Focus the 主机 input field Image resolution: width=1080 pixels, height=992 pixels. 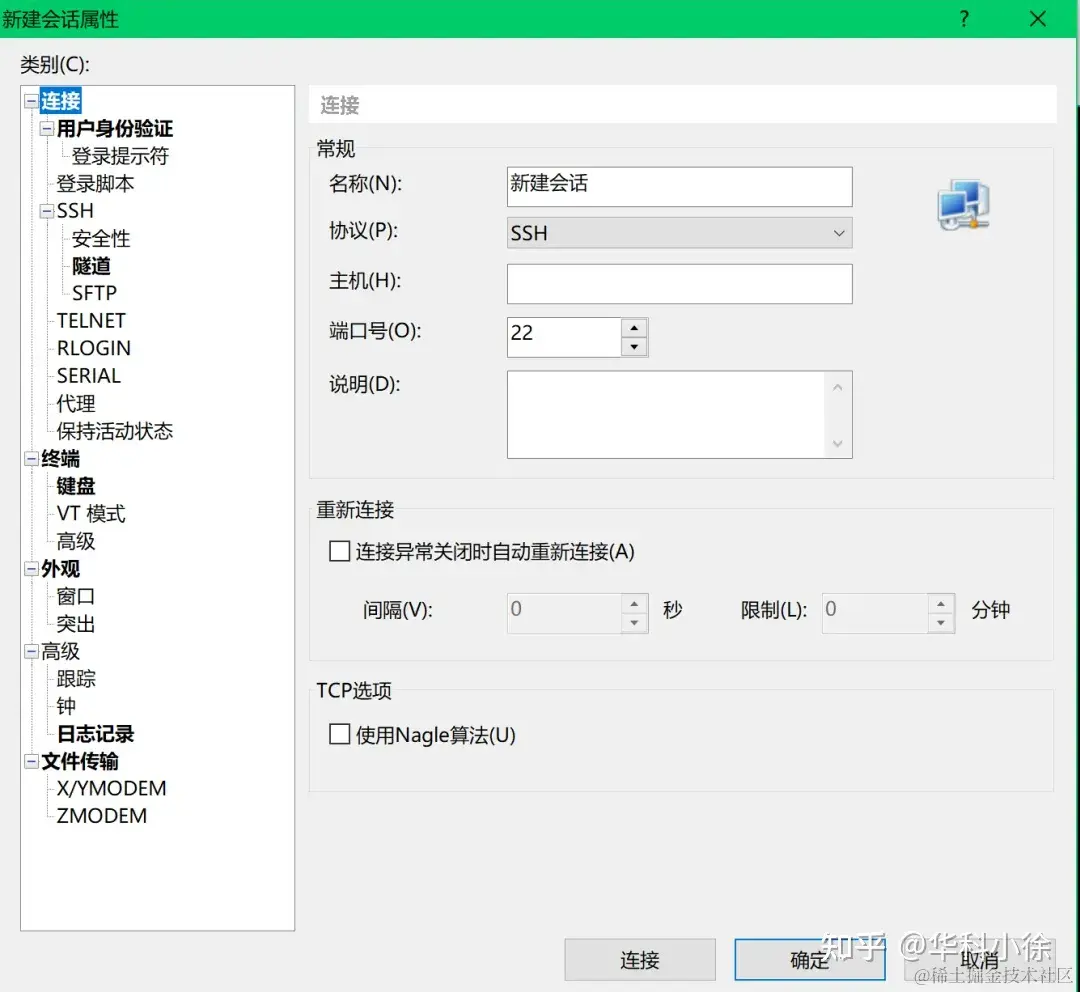click(x=679, y=284)
